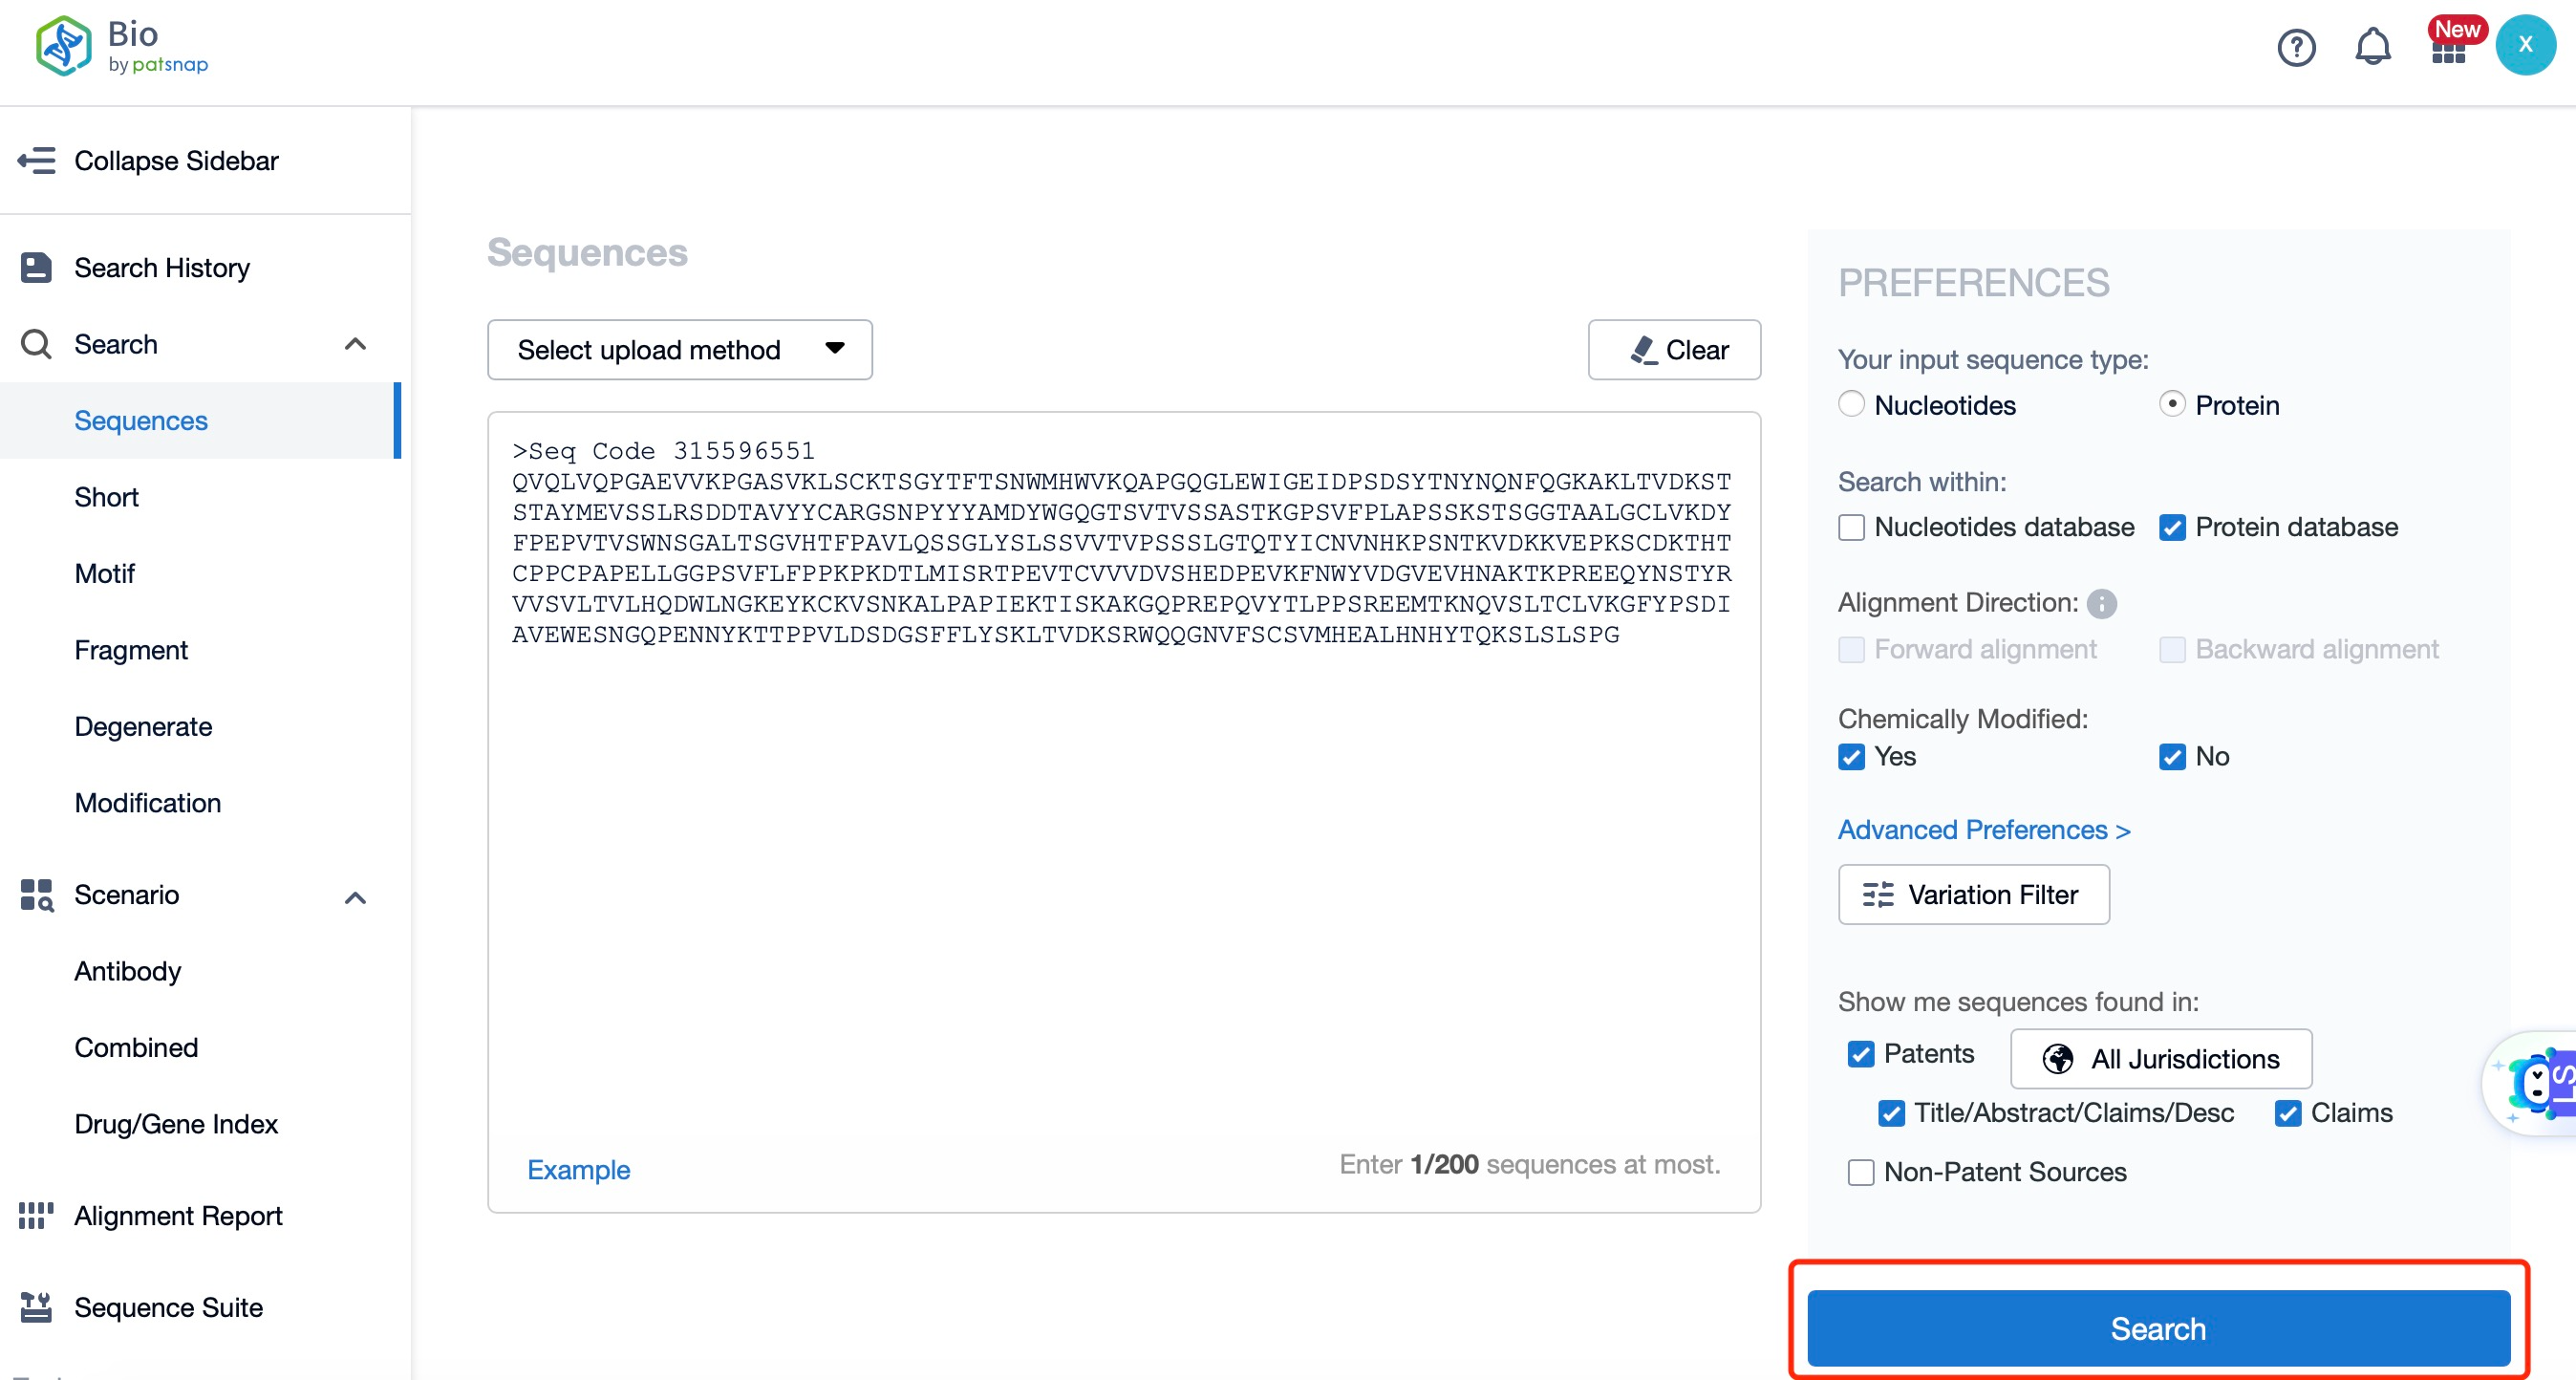Click the Sequence Suite sidebar icon

click(x=35, y=1306)
